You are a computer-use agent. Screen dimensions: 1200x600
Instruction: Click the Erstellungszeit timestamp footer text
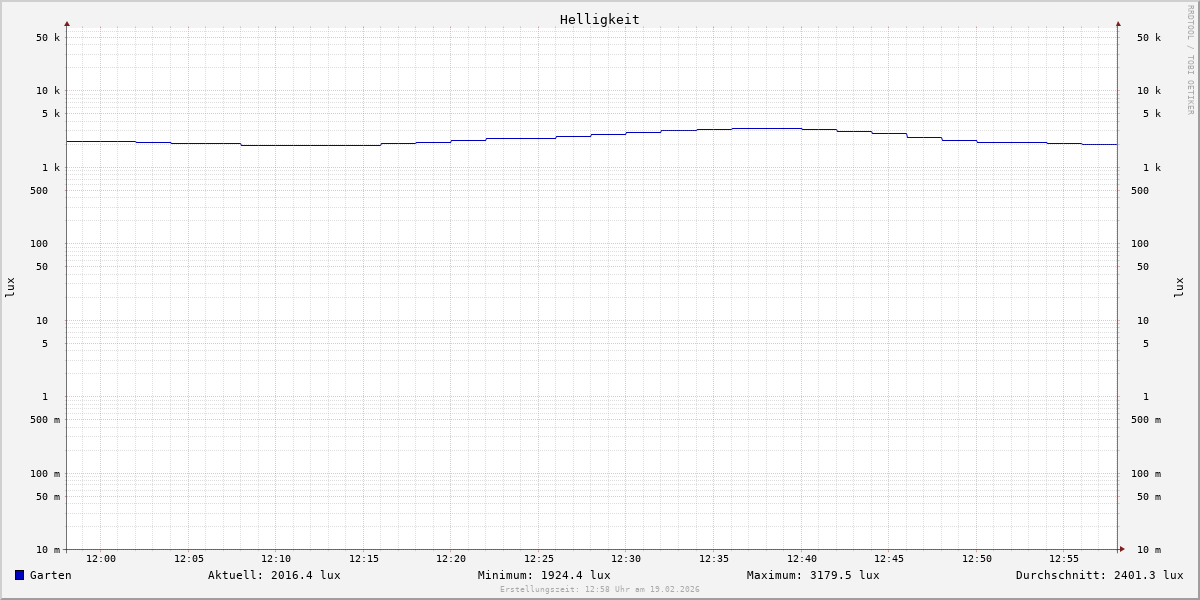pyautogui.click(x=600, y=590)
